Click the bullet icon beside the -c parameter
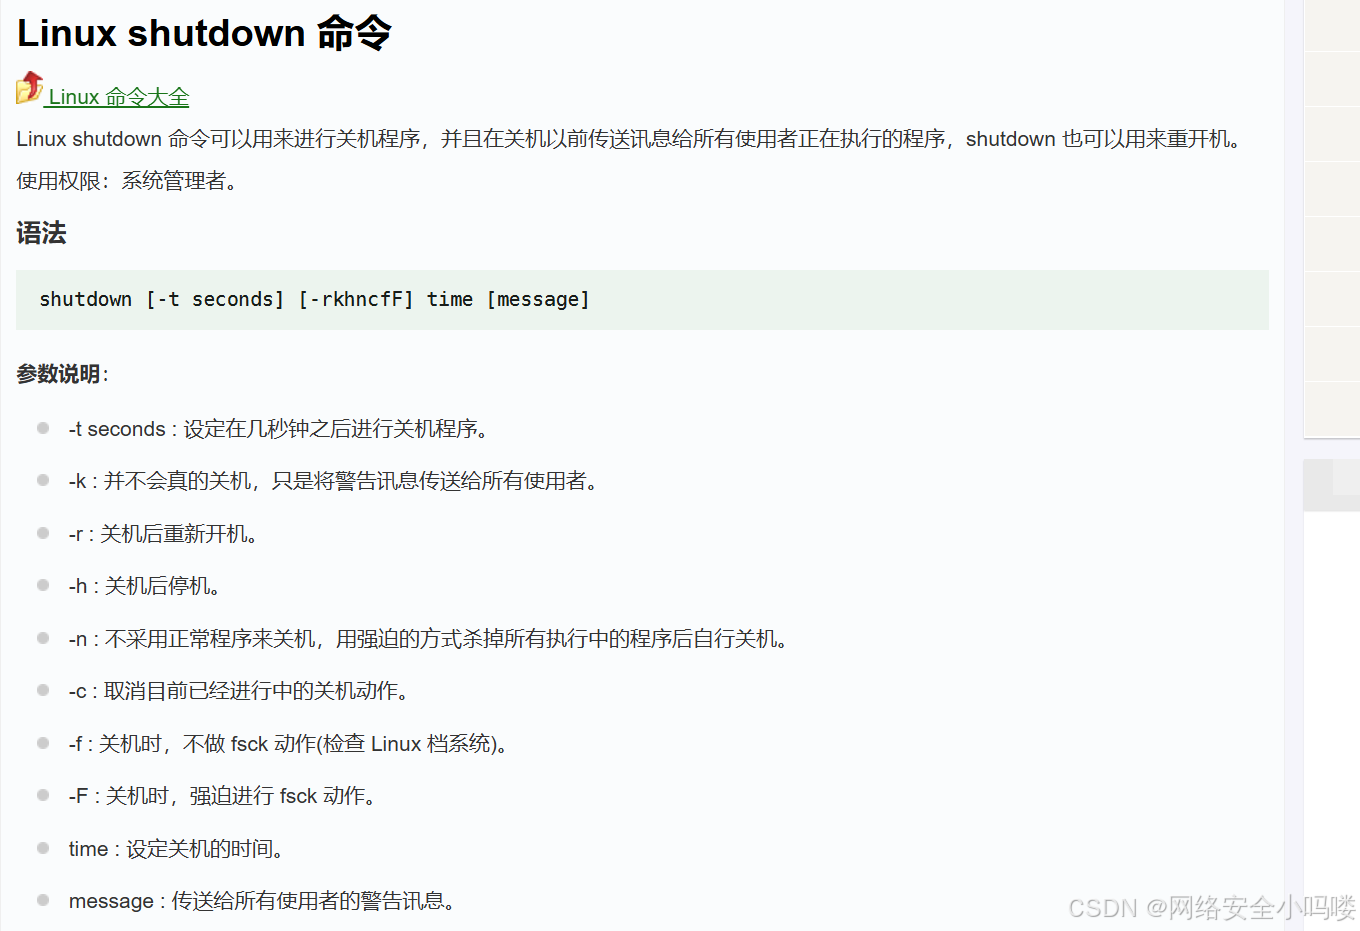This screenshot has width=1360, height=931. pos(42,690)
